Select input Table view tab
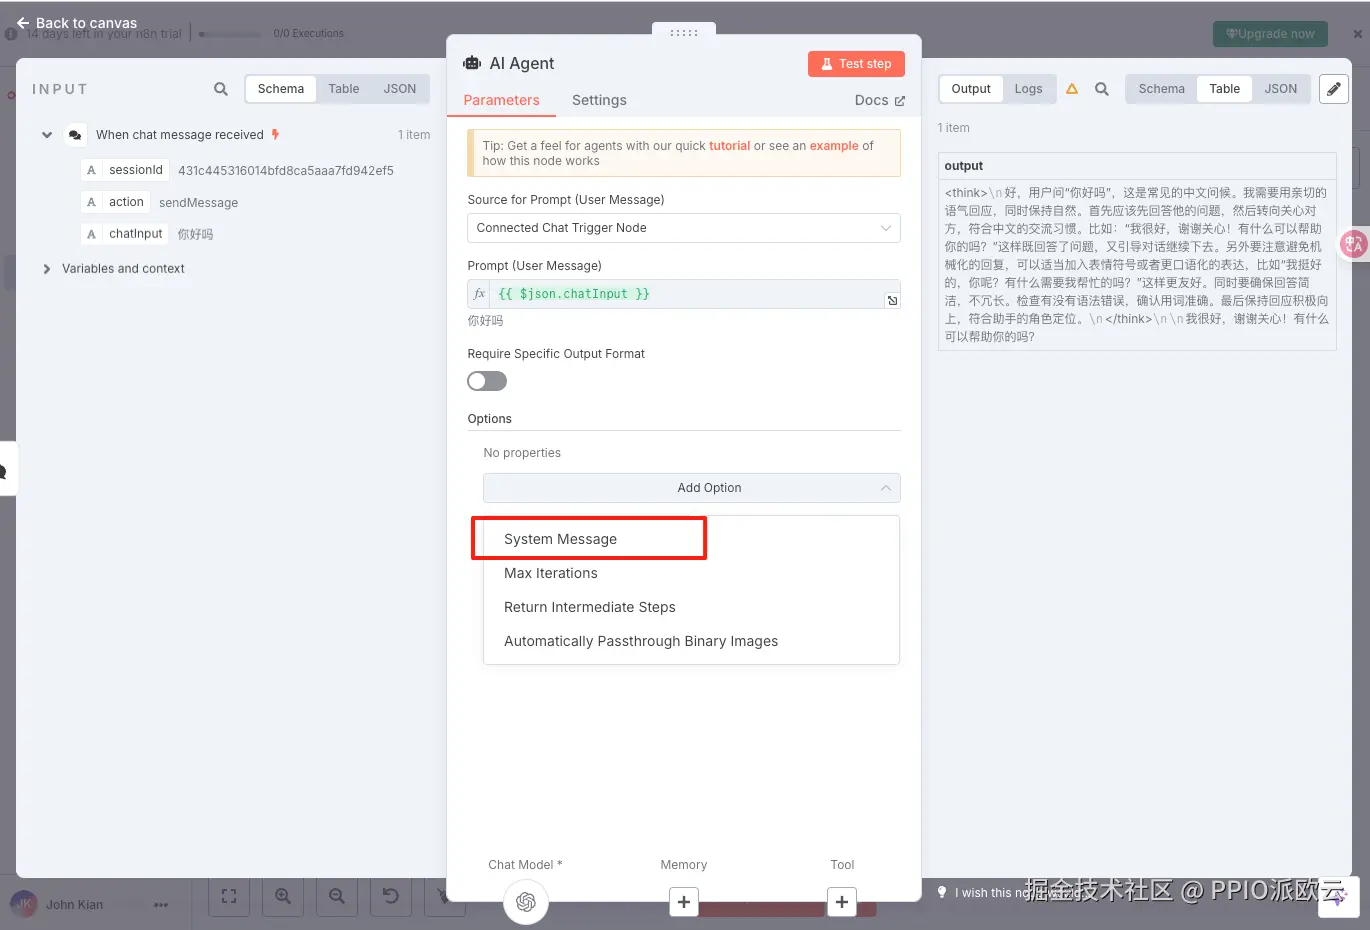This screenshot has width=1370, height=930. coord(344,89)
